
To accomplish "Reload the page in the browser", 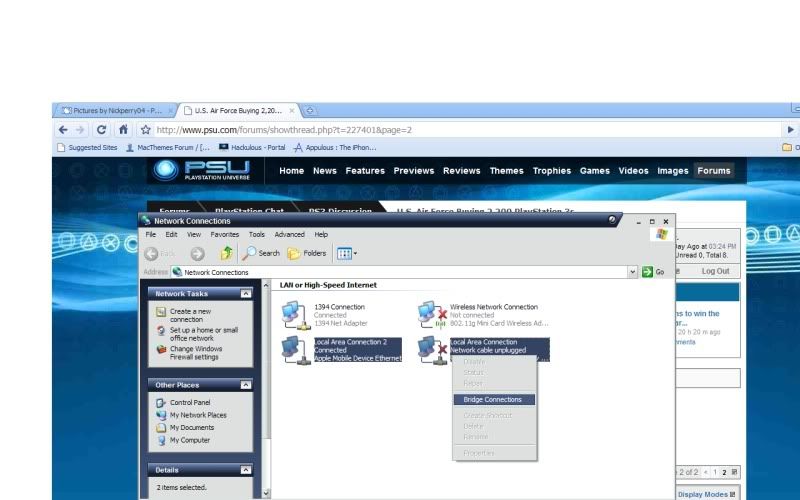I will tap(102, 130).
